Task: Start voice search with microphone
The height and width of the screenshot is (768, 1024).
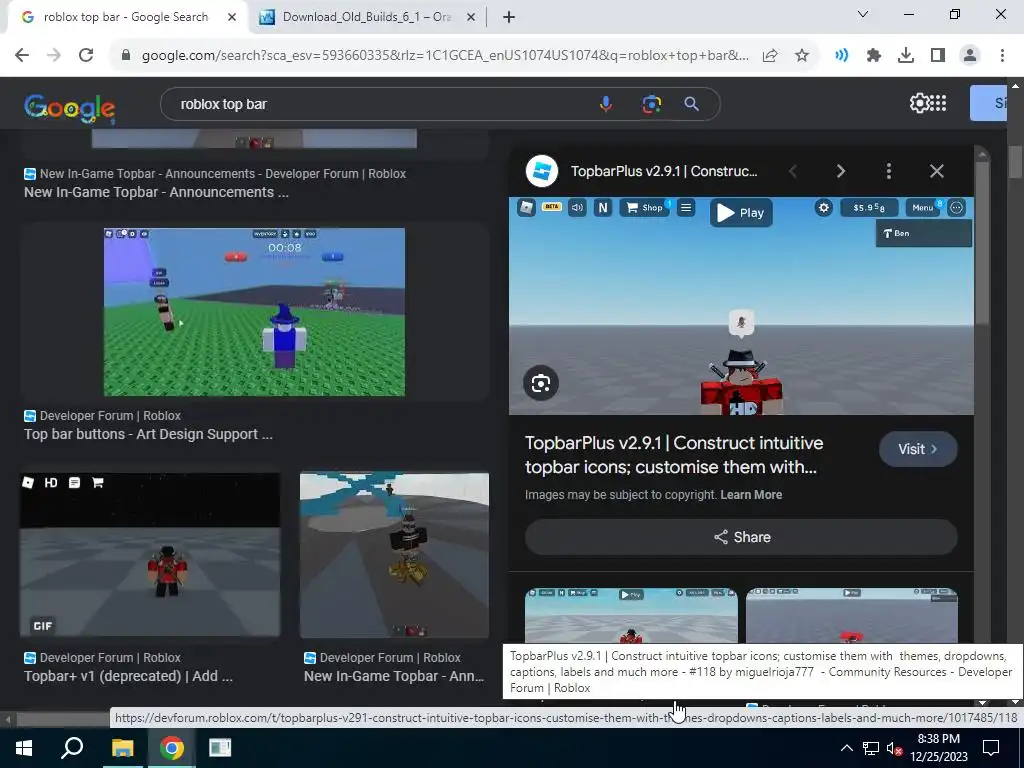Action: click(x=606, y=104)
